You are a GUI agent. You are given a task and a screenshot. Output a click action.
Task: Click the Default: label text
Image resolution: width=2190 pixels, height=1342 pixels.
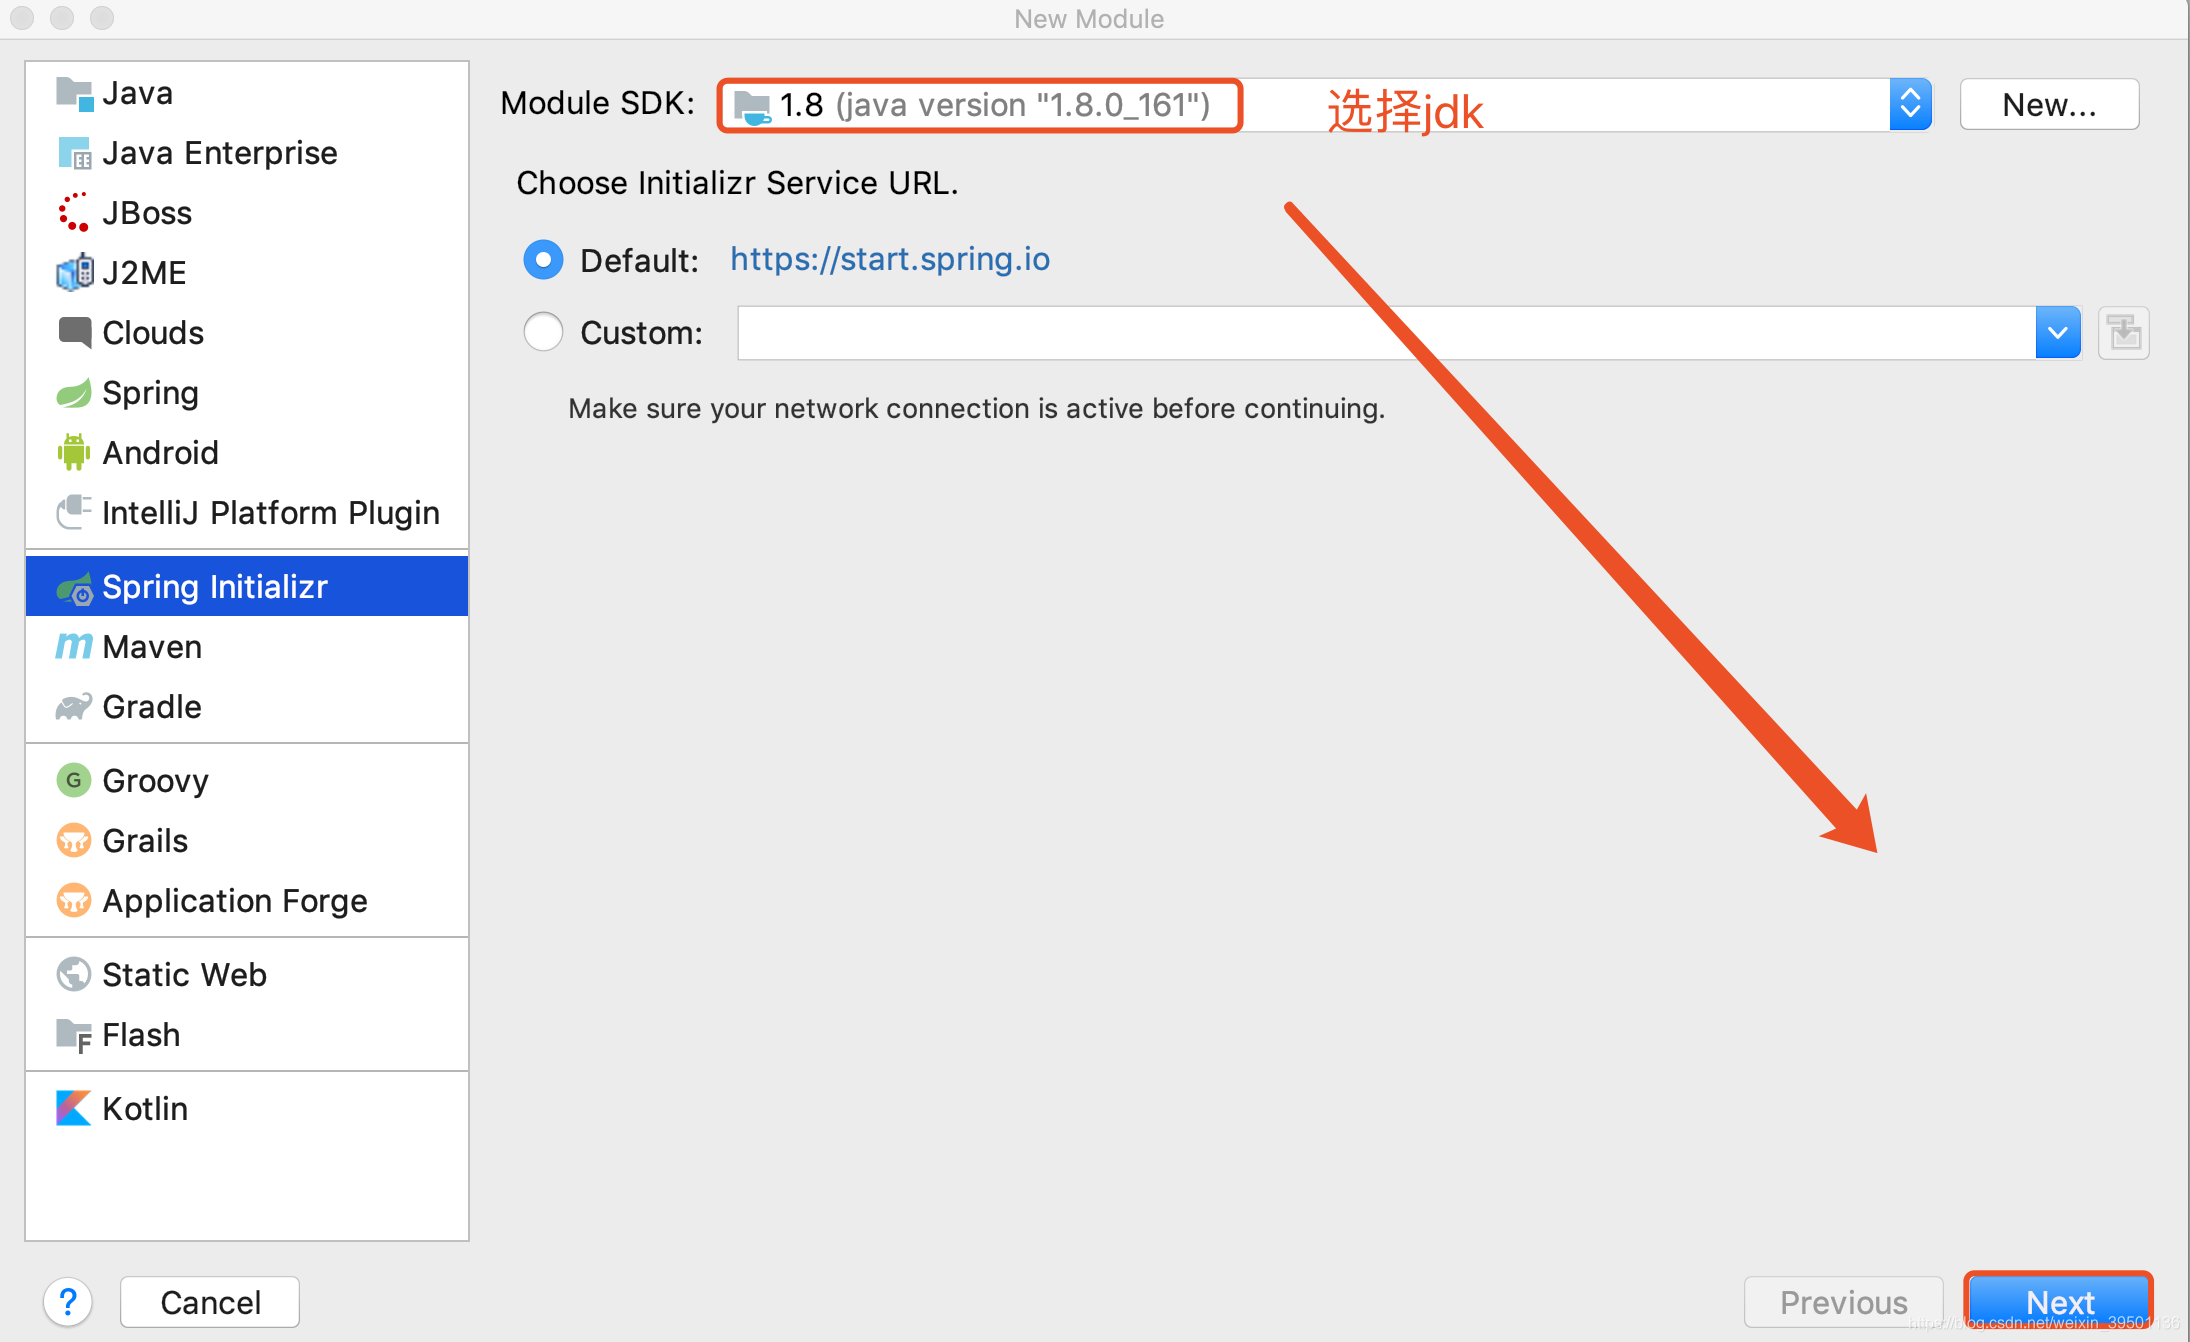[x=640, y=260]
